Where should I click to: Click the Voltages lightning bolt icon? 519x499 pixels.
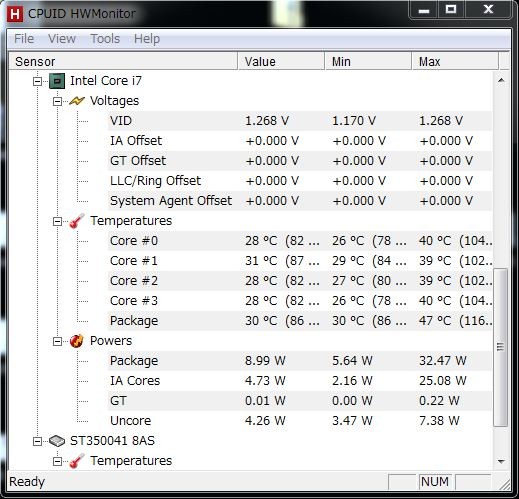77,101
